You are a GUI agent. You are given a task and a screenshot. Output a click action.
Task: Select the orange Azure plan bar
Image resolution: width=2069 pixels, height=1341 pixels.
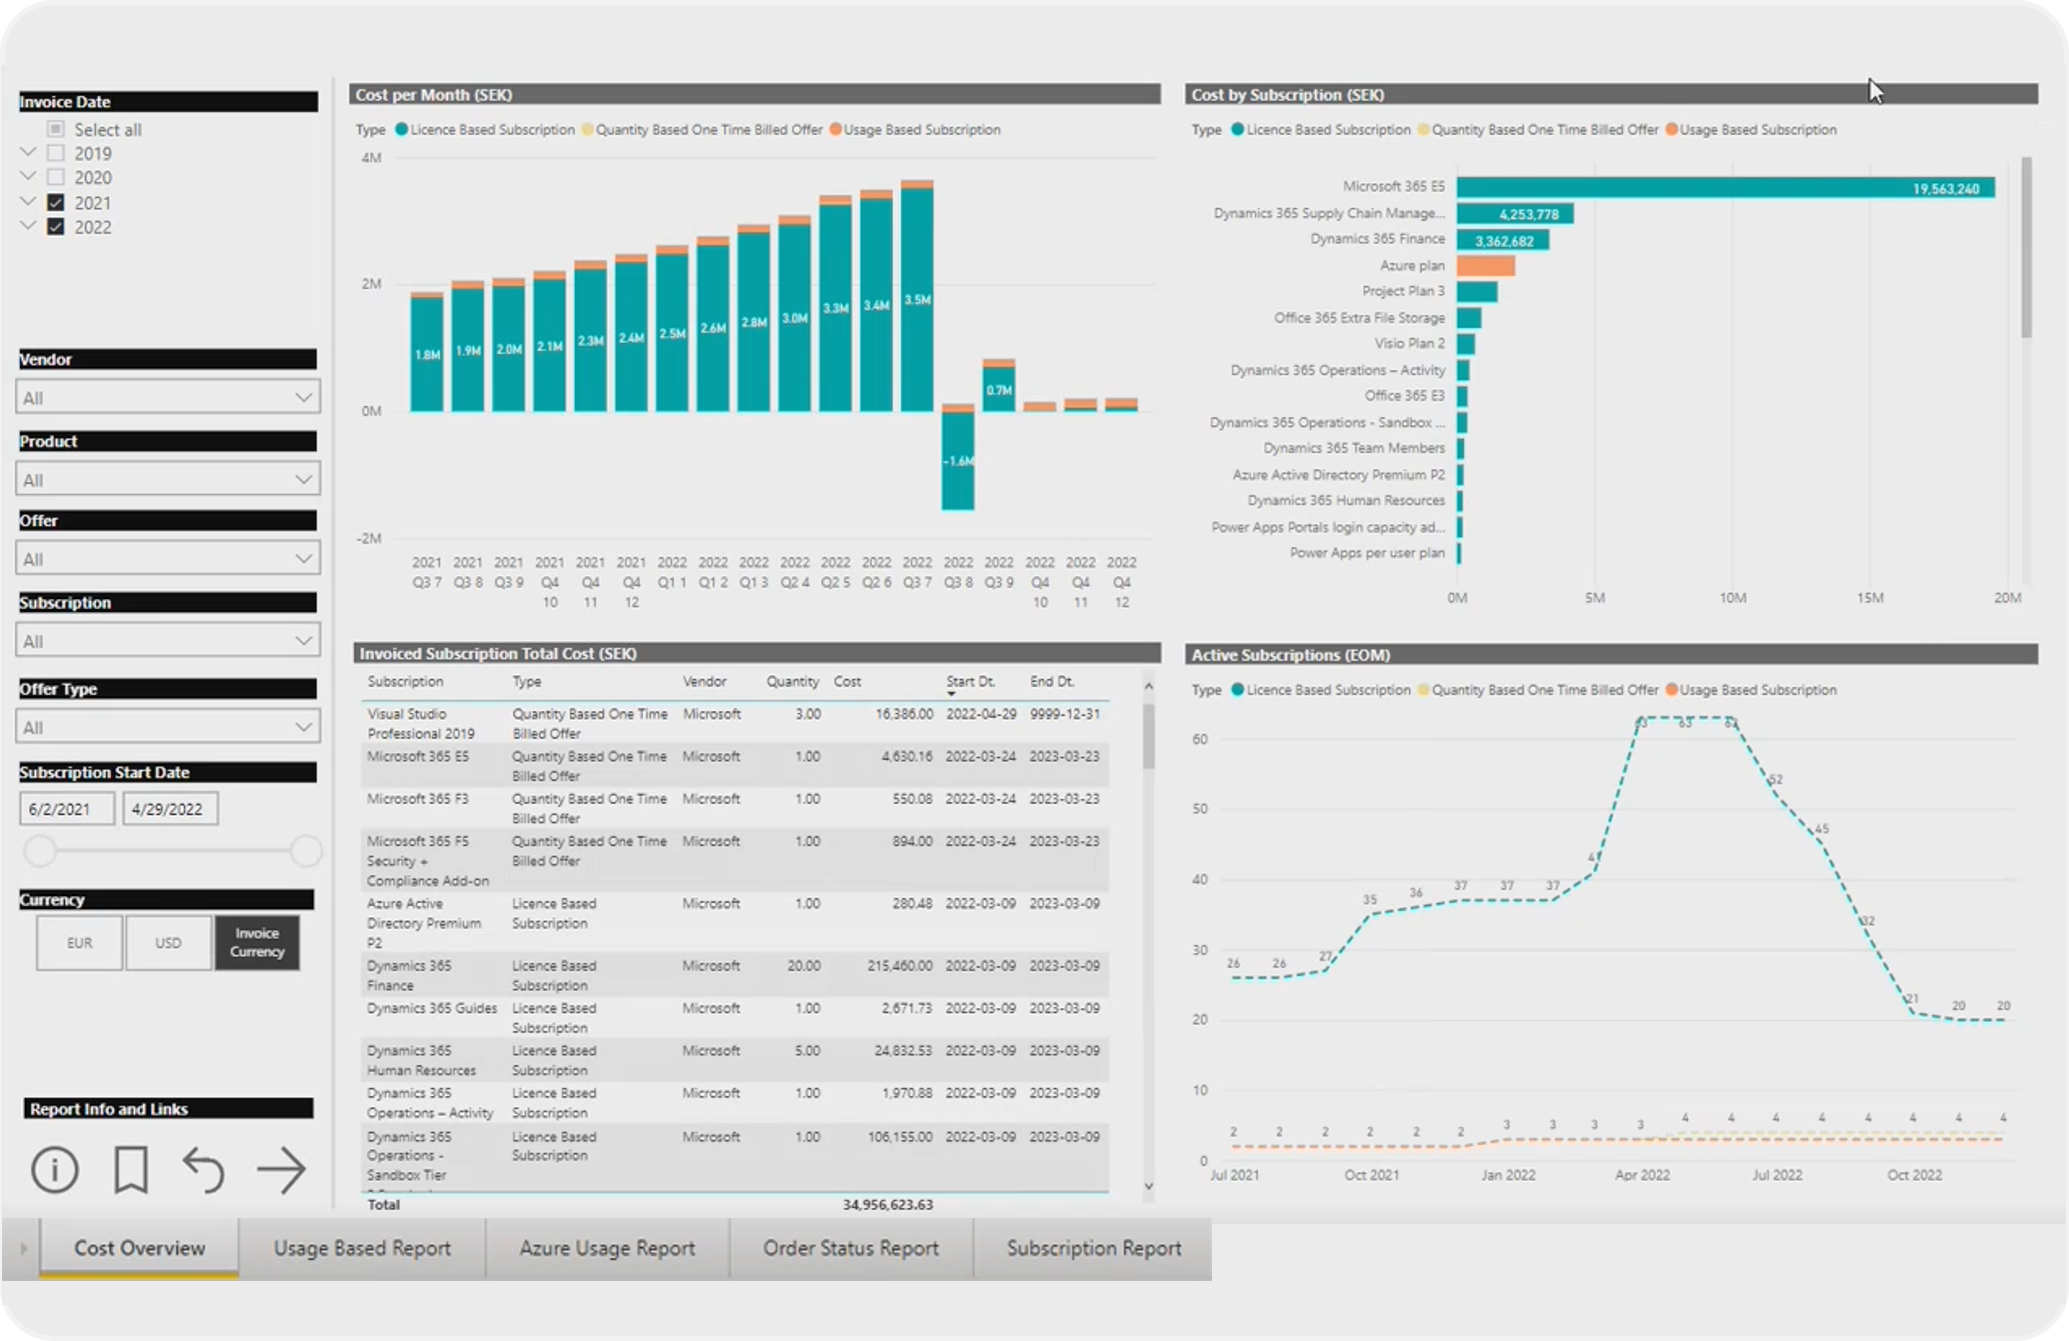click(x=1486, y=266)
